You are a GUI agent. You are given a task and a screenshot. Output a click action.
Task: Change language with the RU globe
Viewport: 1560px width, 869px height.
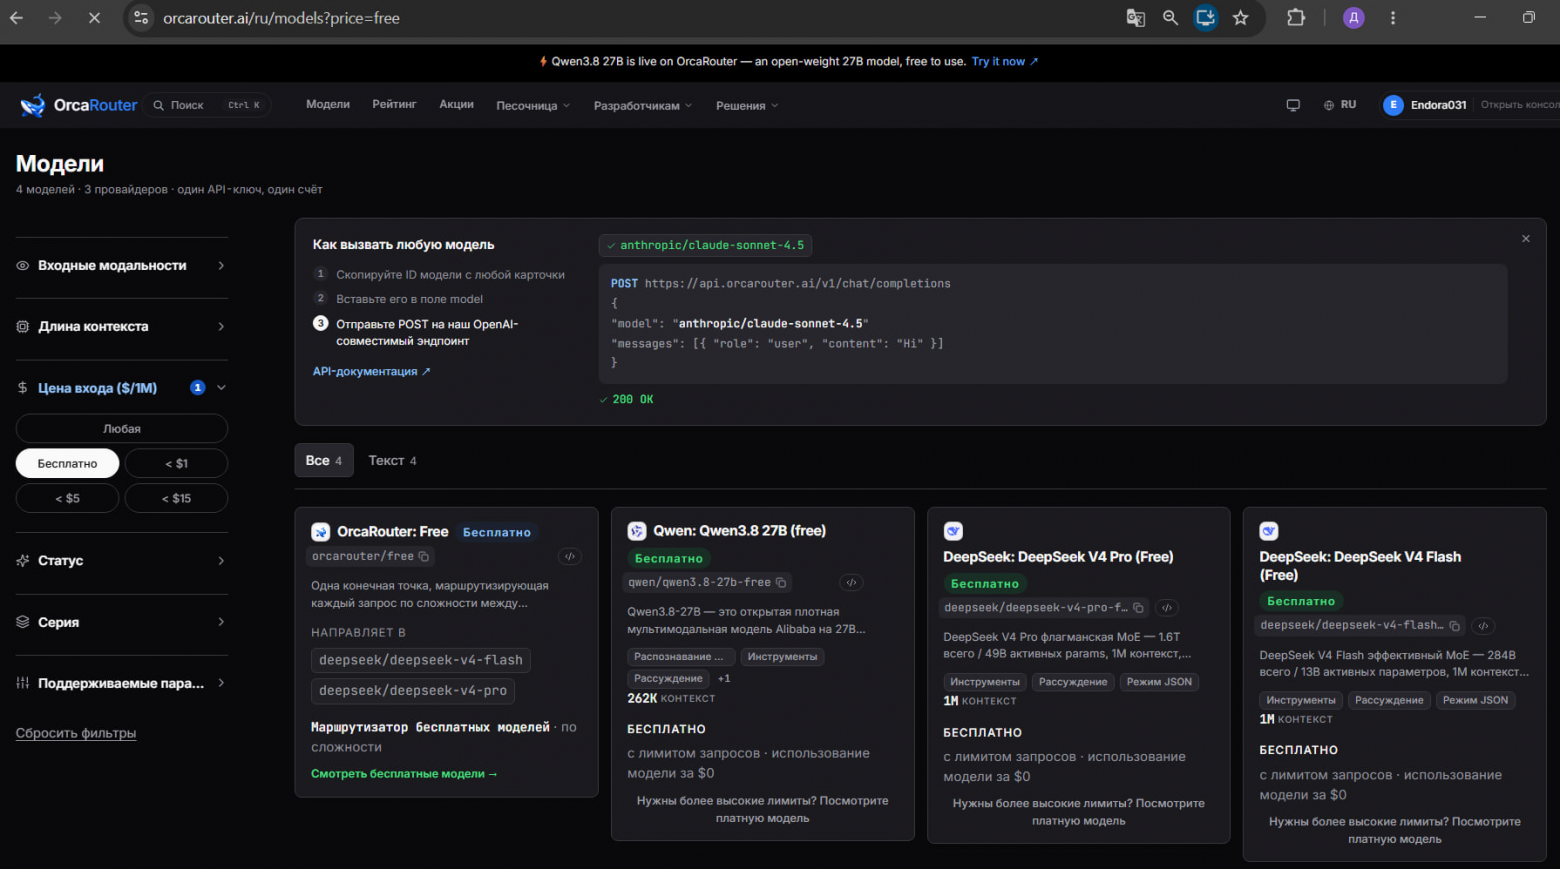tap(1340, 105)
